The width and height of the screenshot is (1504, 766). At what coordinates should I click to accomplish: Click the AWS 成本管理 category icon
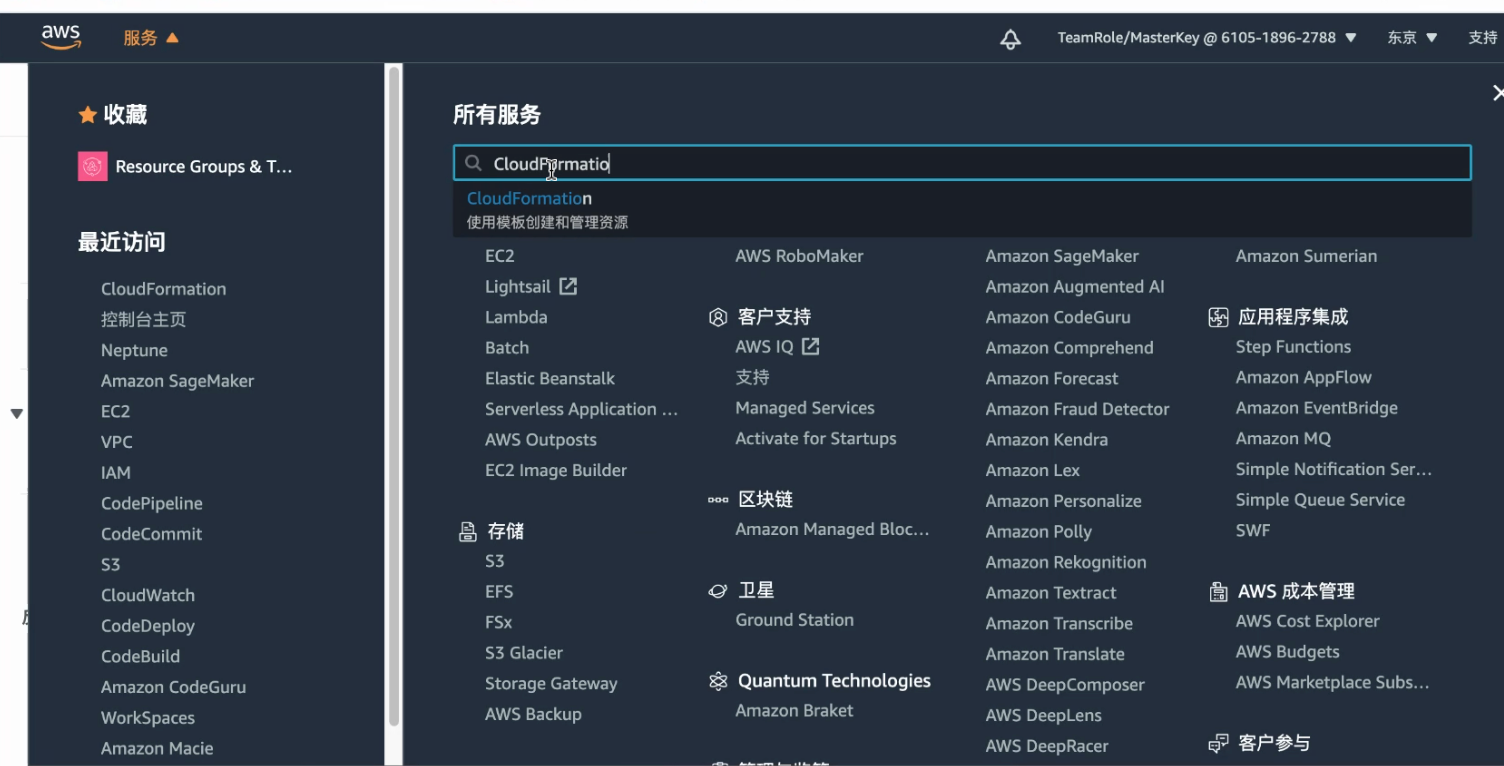coord(1218,592)
